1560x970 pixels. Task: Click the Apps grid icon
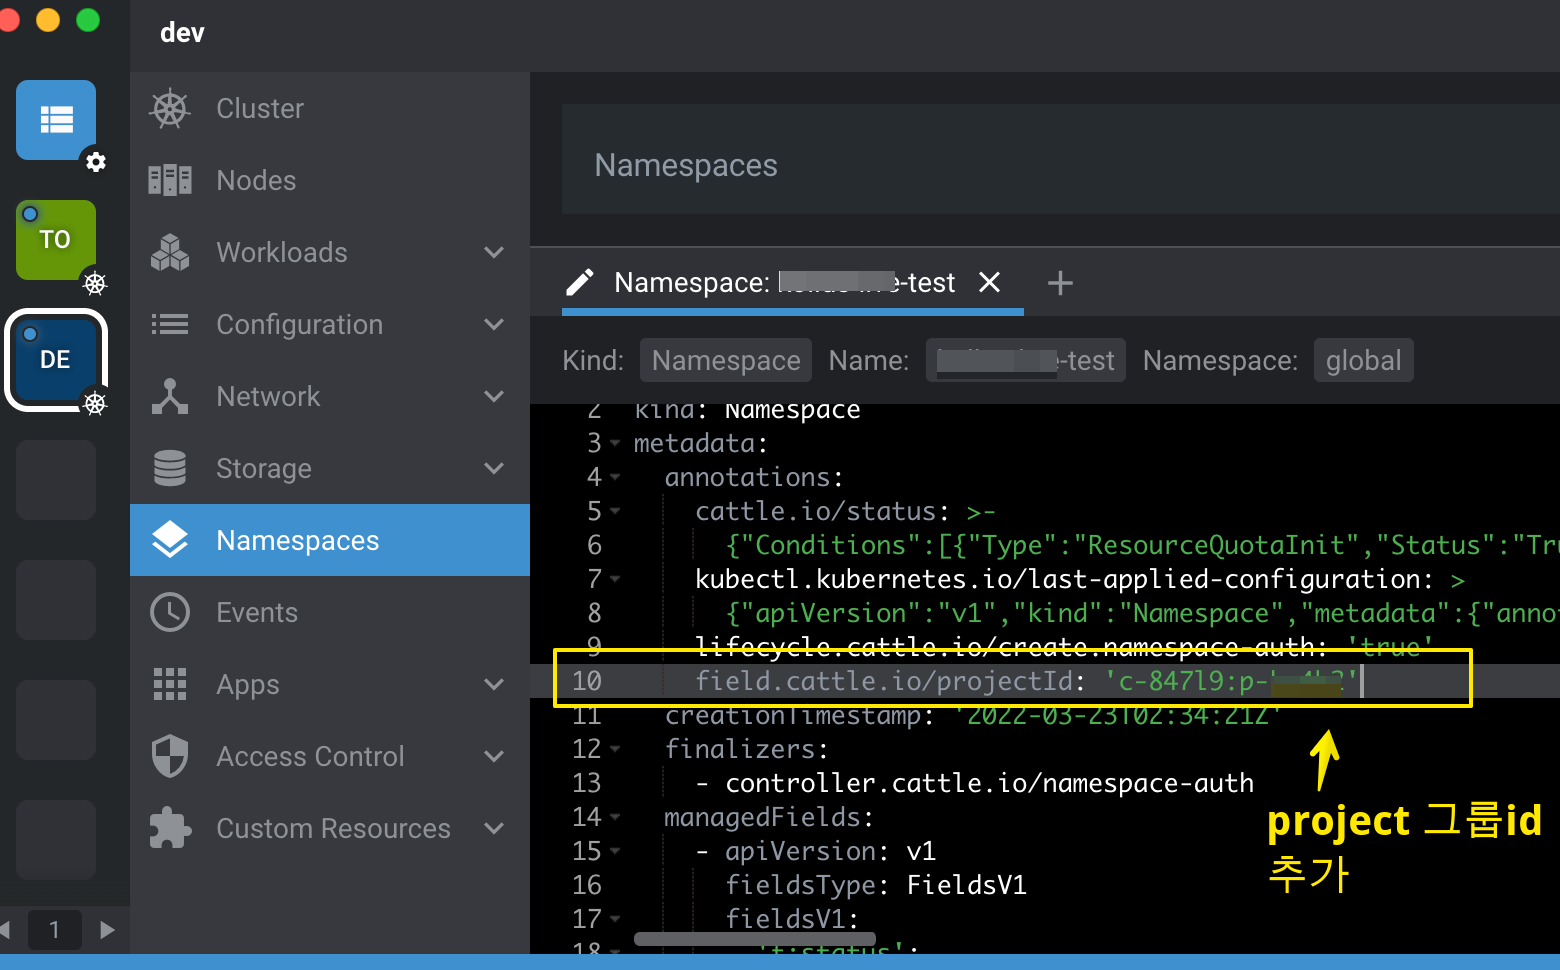(170, 684)
